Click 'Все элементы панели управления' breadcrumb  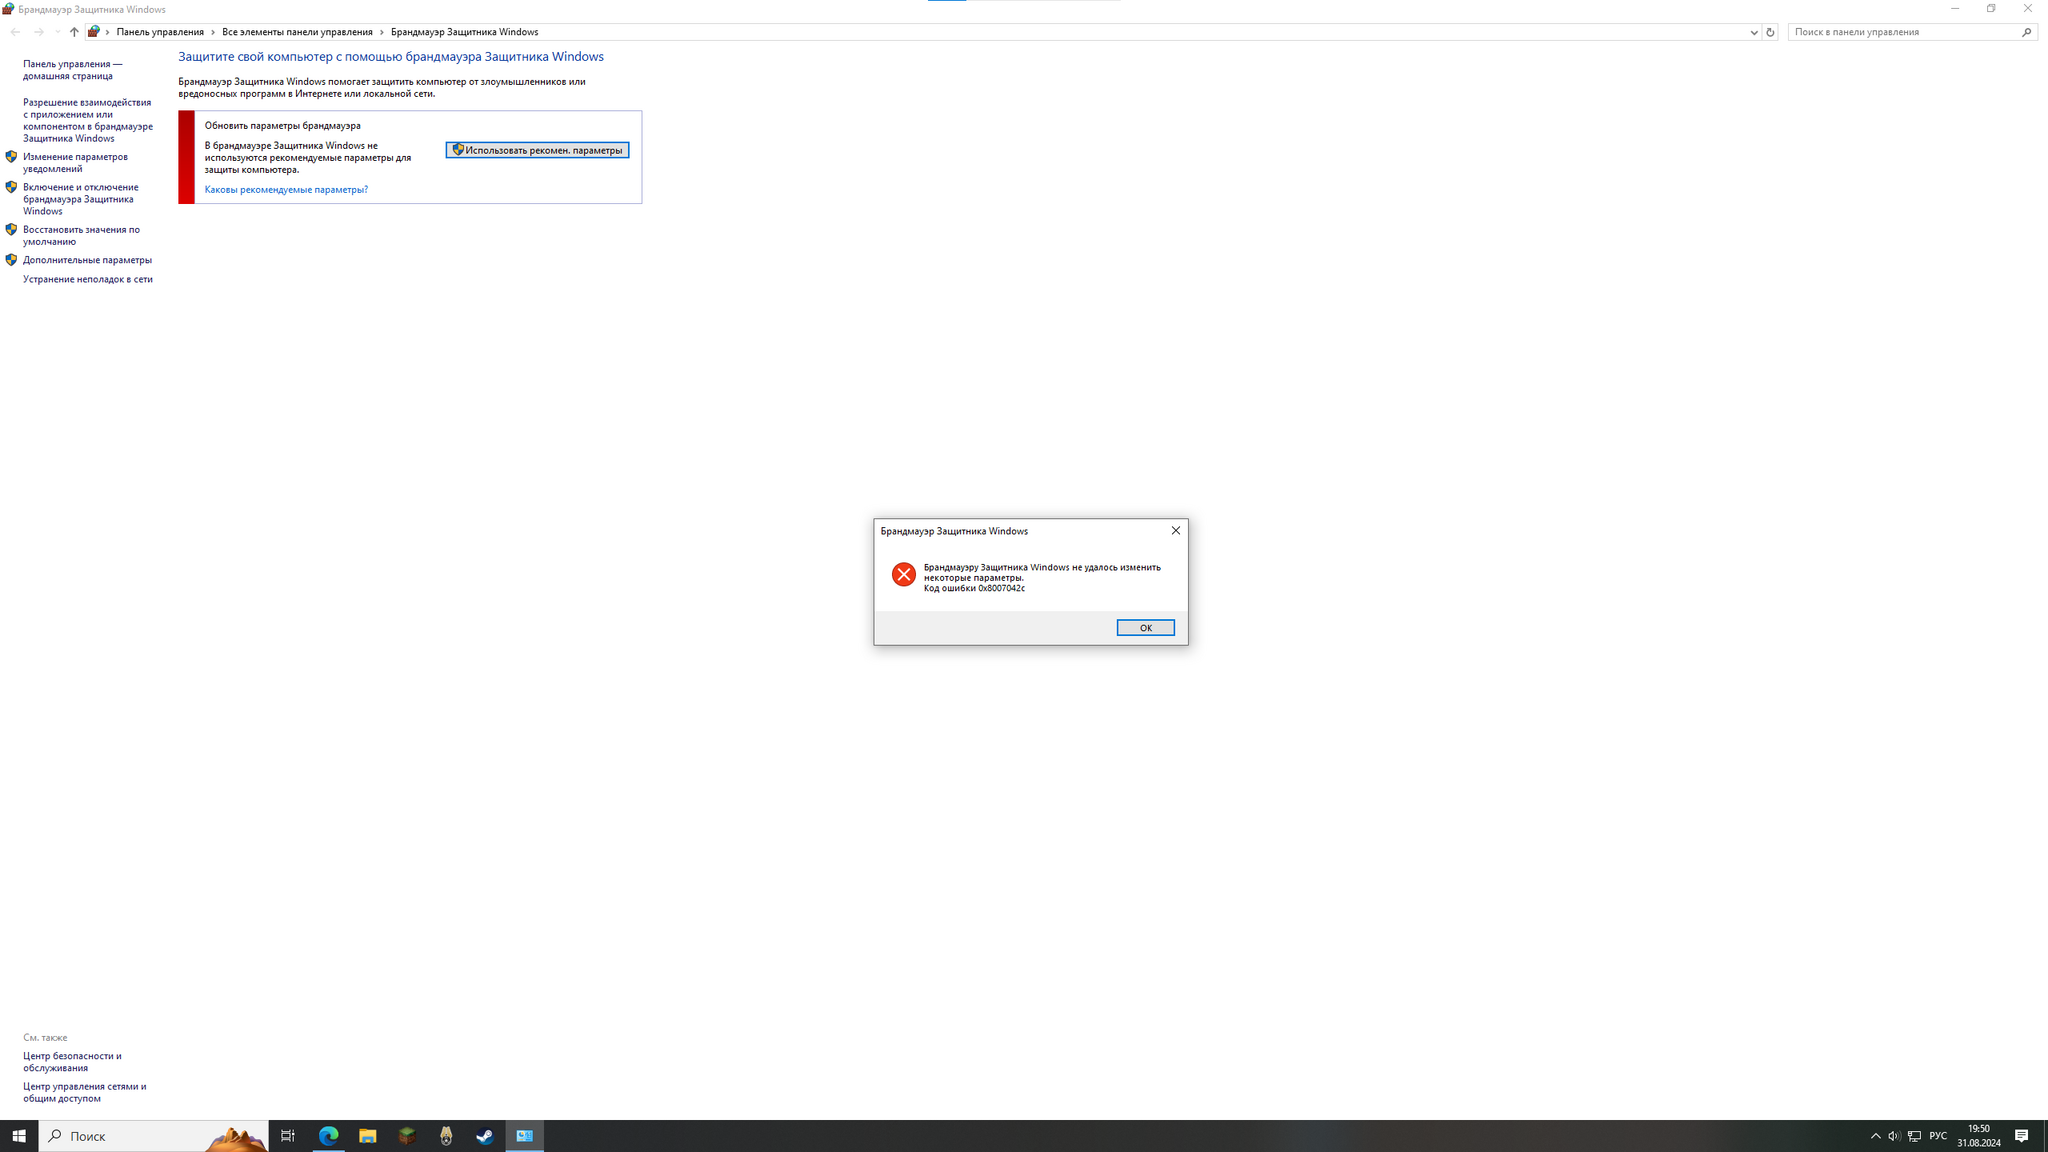pyautogui.click(x=297, y=32)
